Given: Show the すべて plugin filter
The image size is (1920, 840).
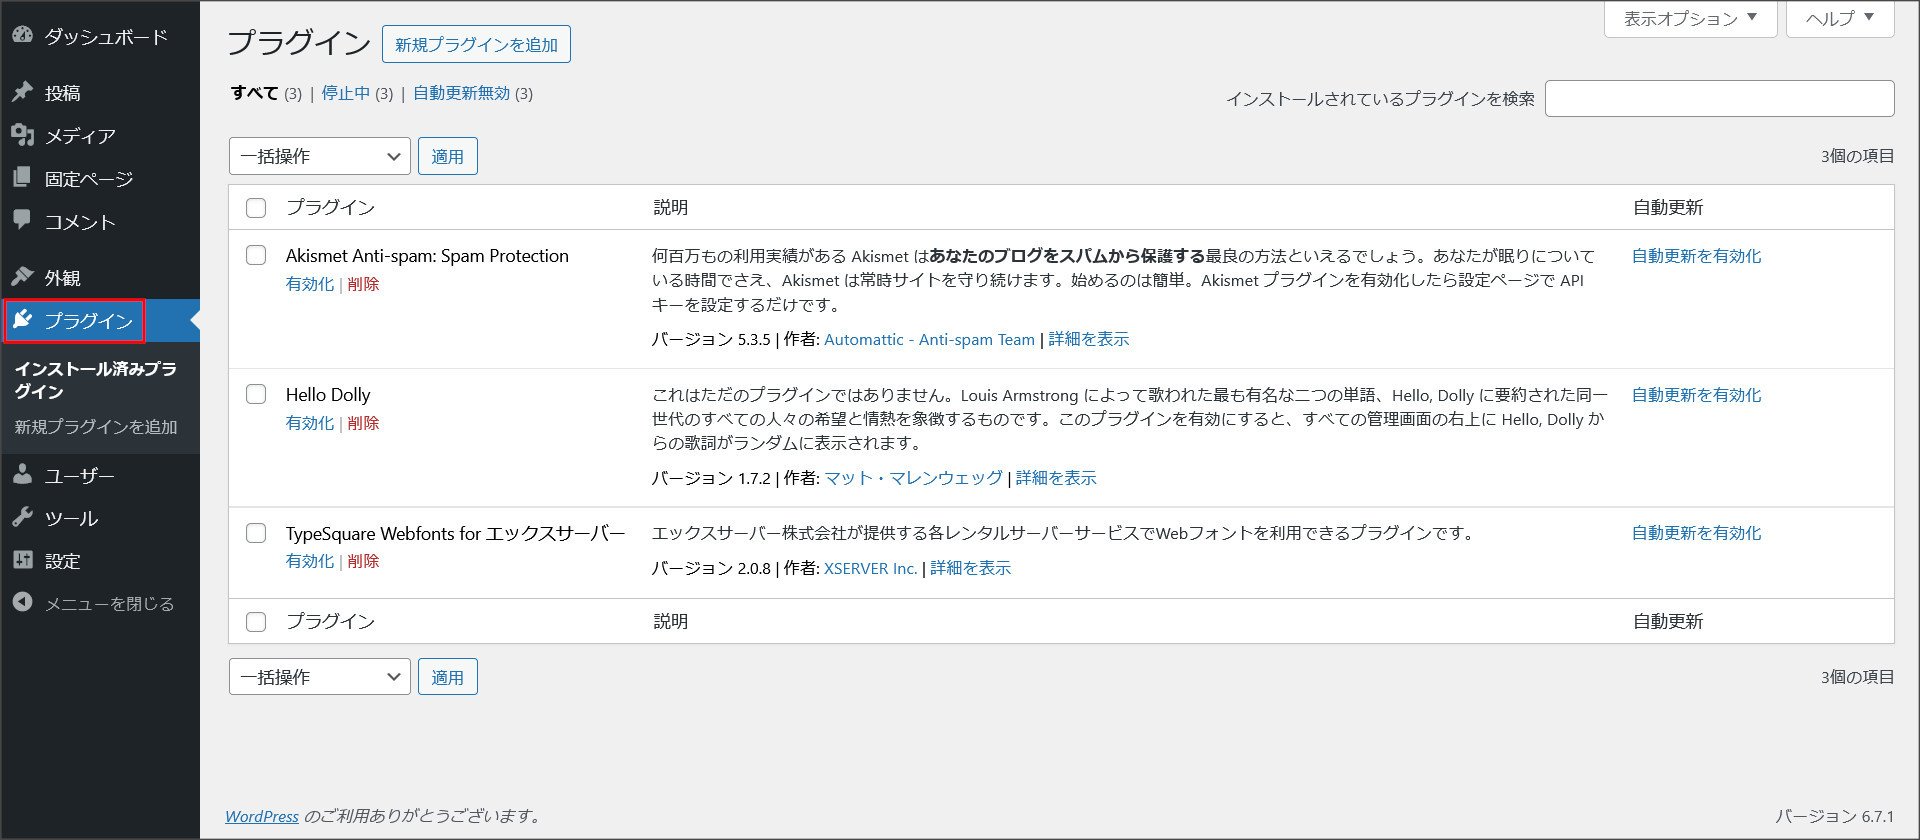Looking at the screenshot, I should (254, 93).
